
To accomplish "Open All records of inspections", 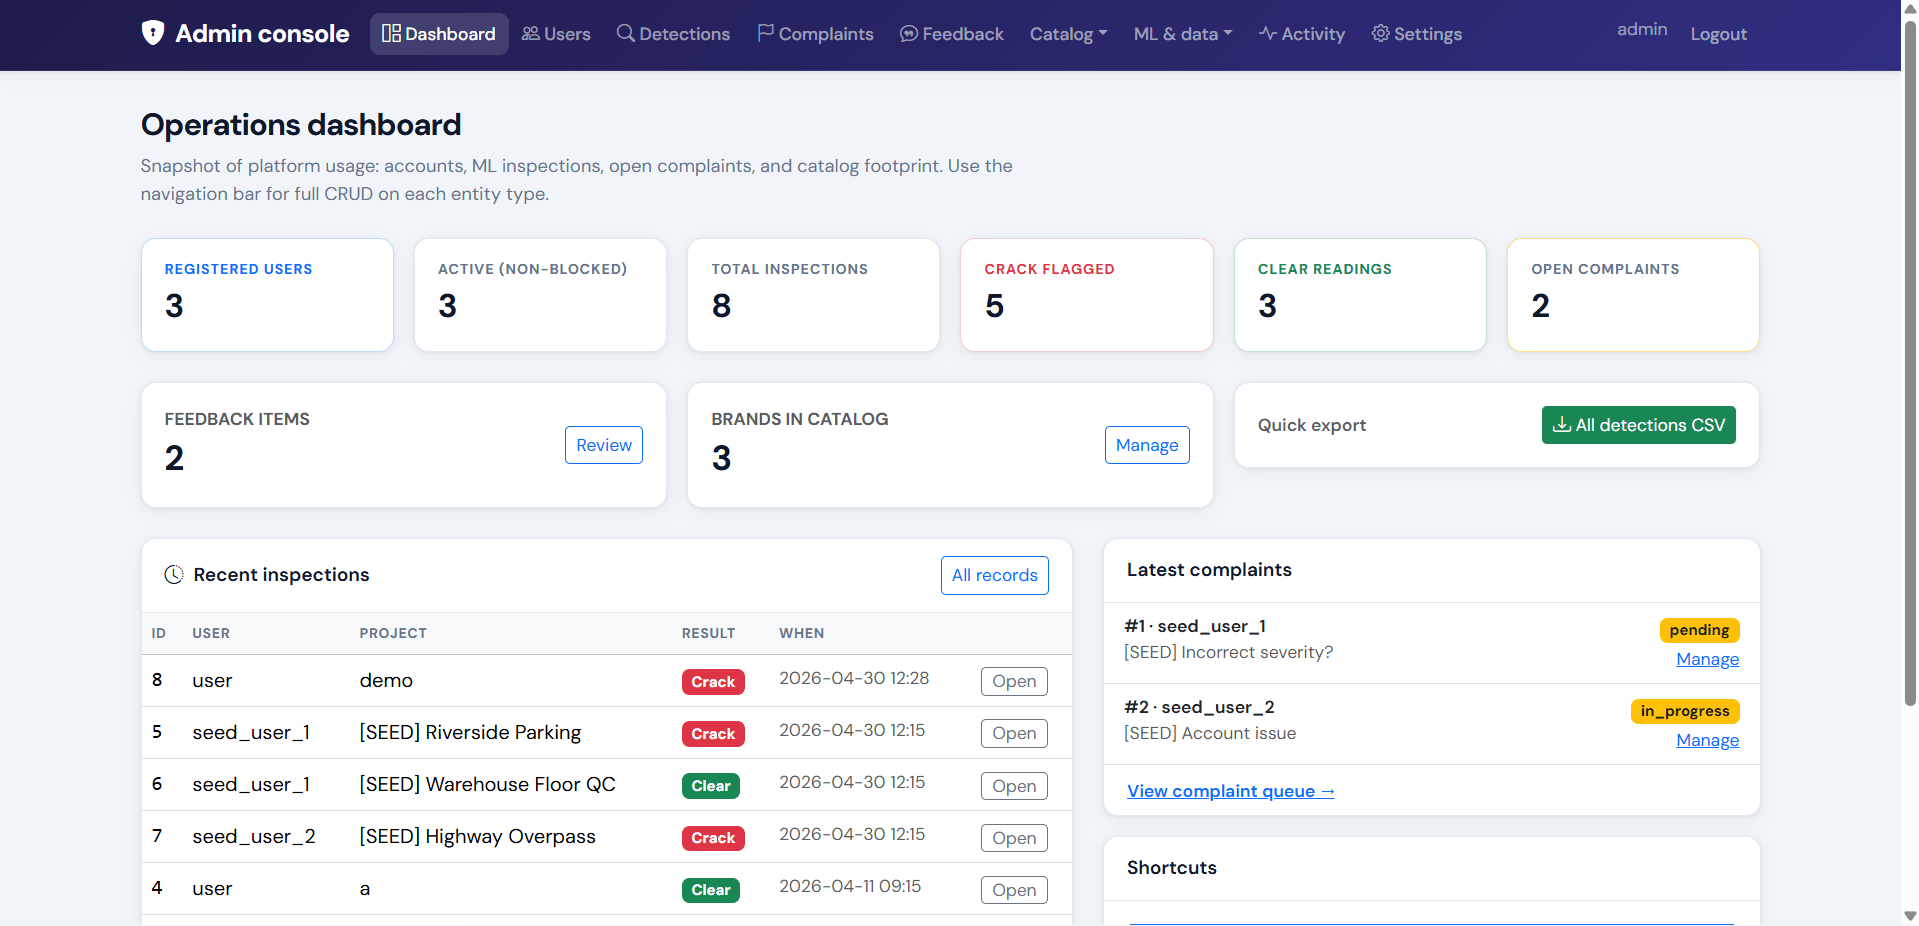I will (994, 575).
